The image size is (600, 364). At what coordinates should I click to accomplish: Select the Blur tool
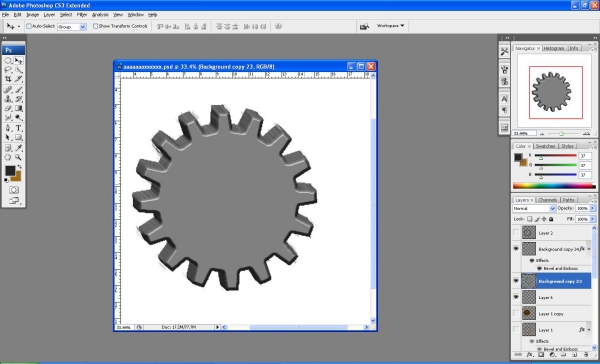point(8,118)
